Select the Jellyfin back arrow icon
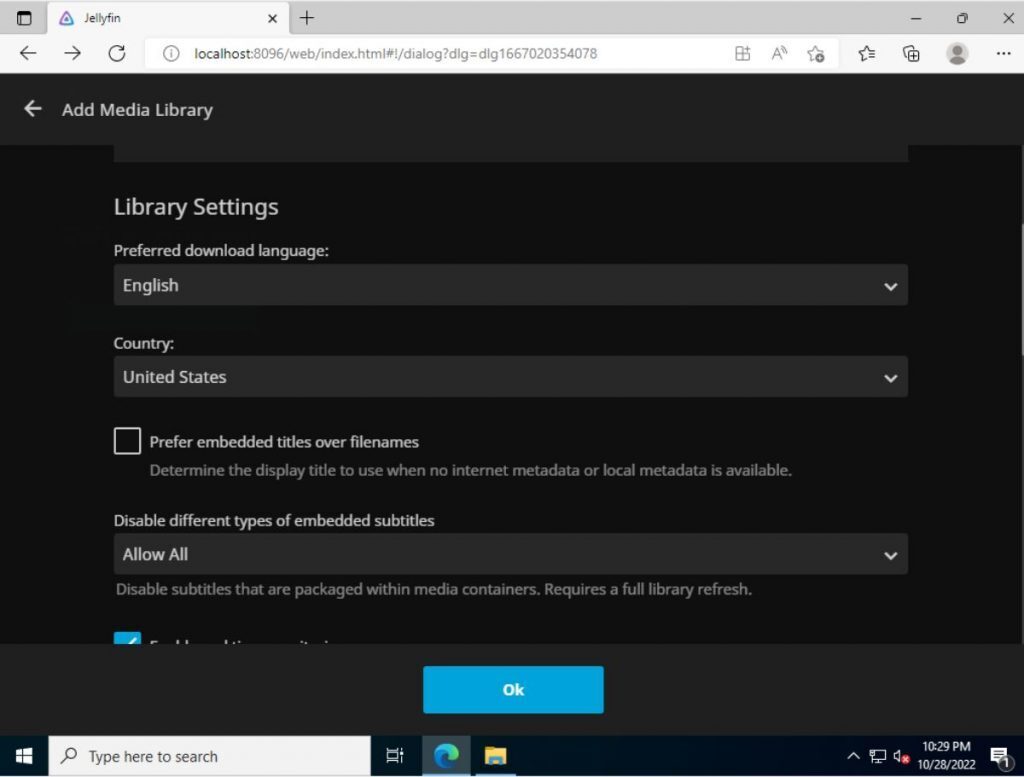Viewport: 1024px width, 777px height. (32, 109)
